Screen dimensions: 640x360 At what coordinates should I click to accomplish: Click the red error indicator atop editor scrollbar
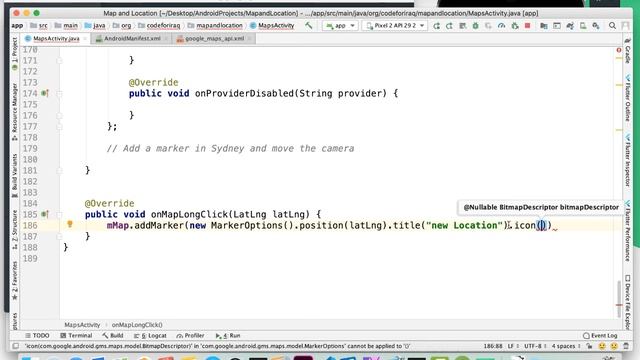pos(619,50)
